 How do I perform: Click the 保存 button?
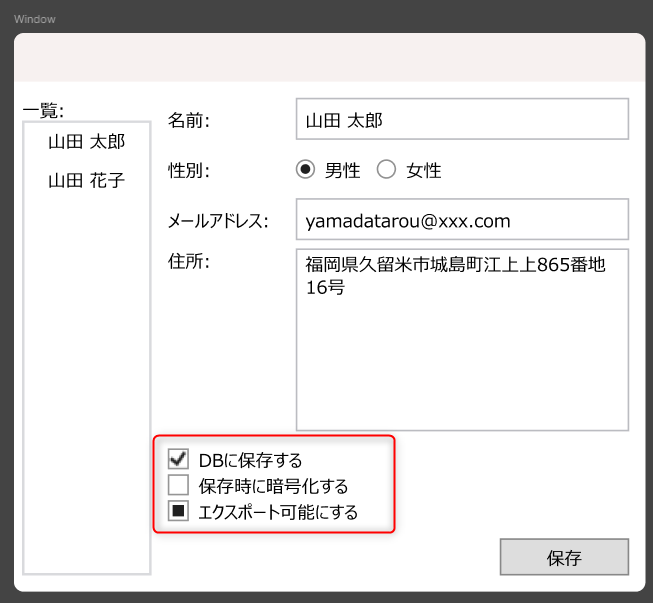pyautogui.click(x=564, y=557)
